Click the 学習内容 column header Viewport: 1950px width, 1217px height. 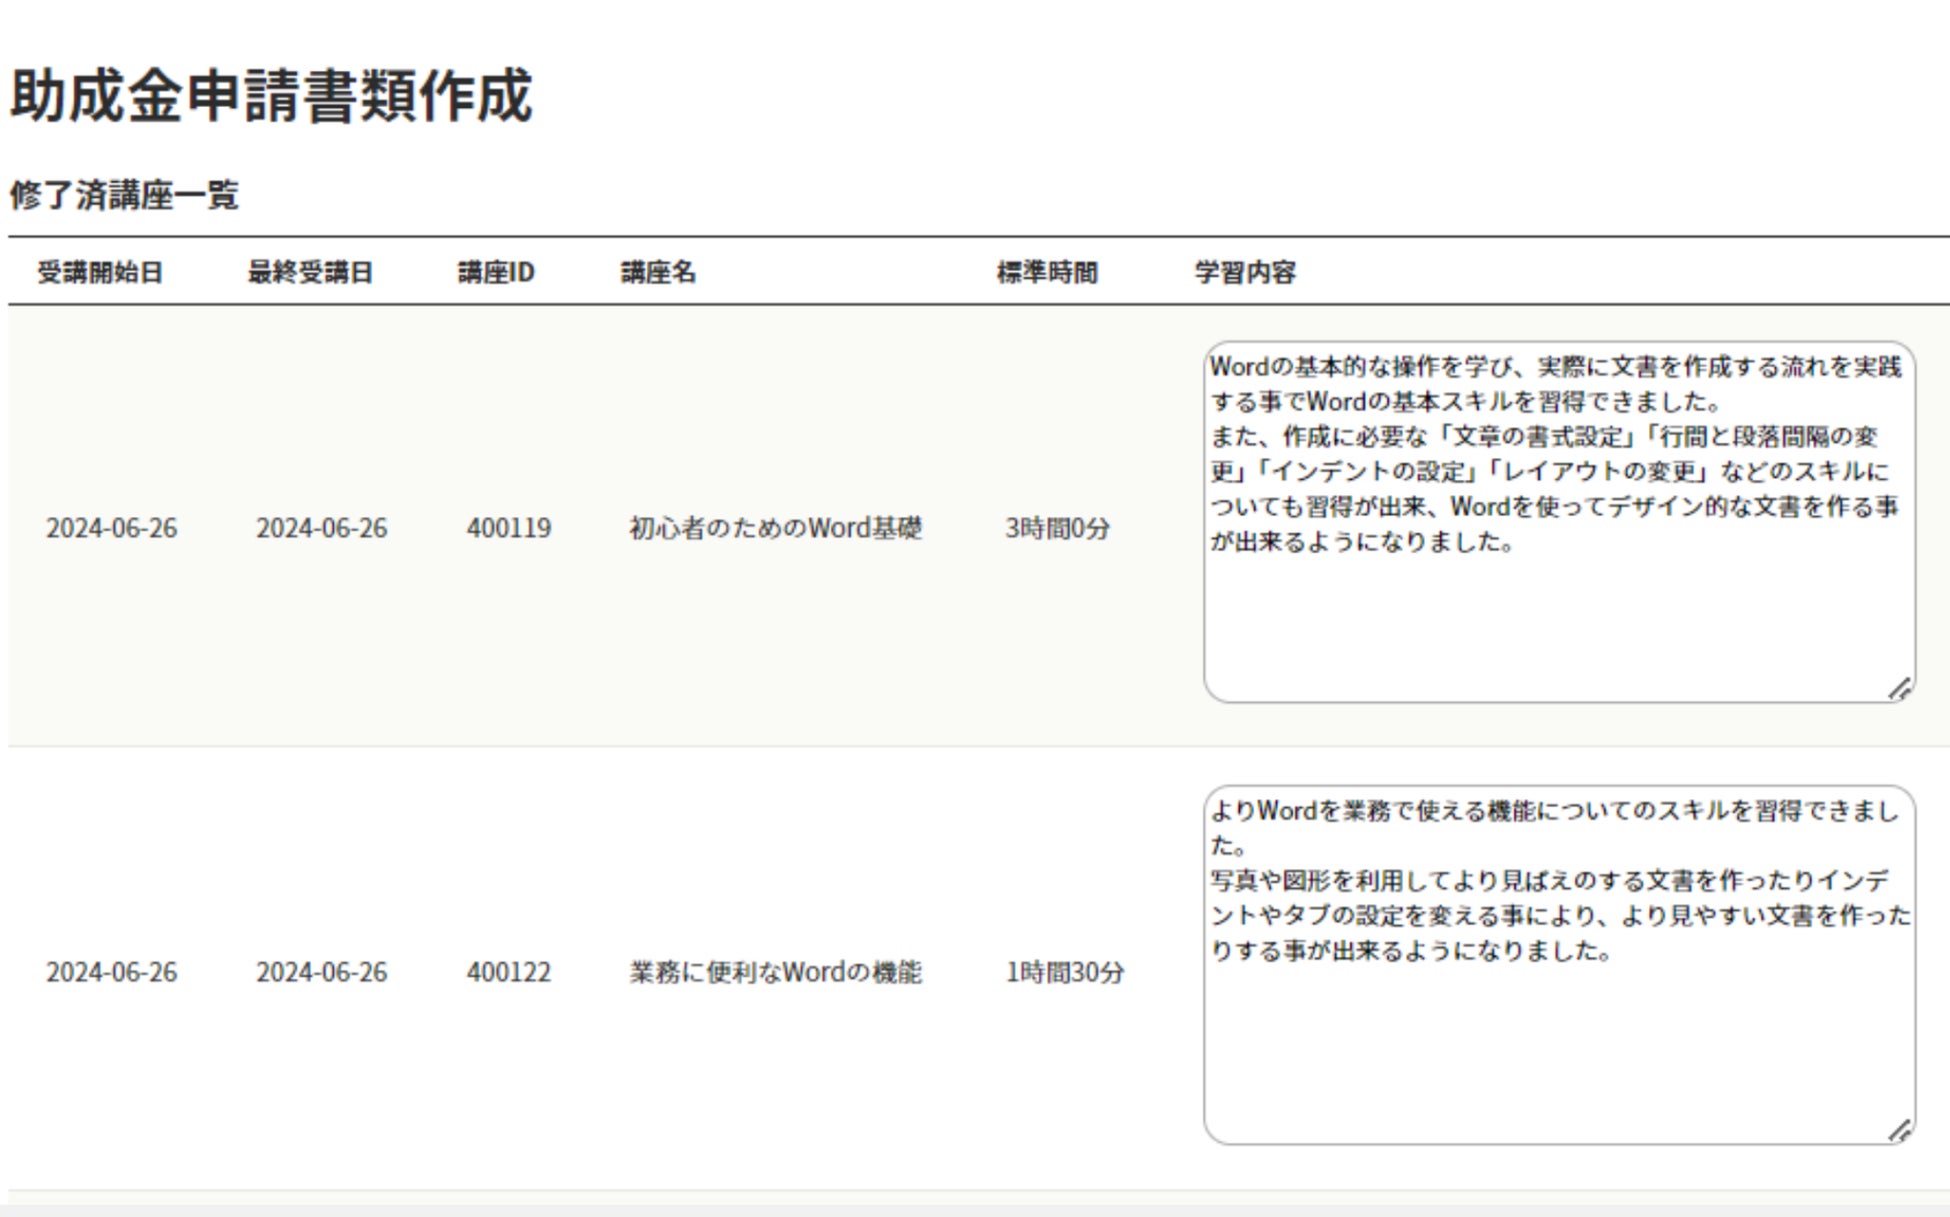pyautogui.click(x=1245, y=272)
